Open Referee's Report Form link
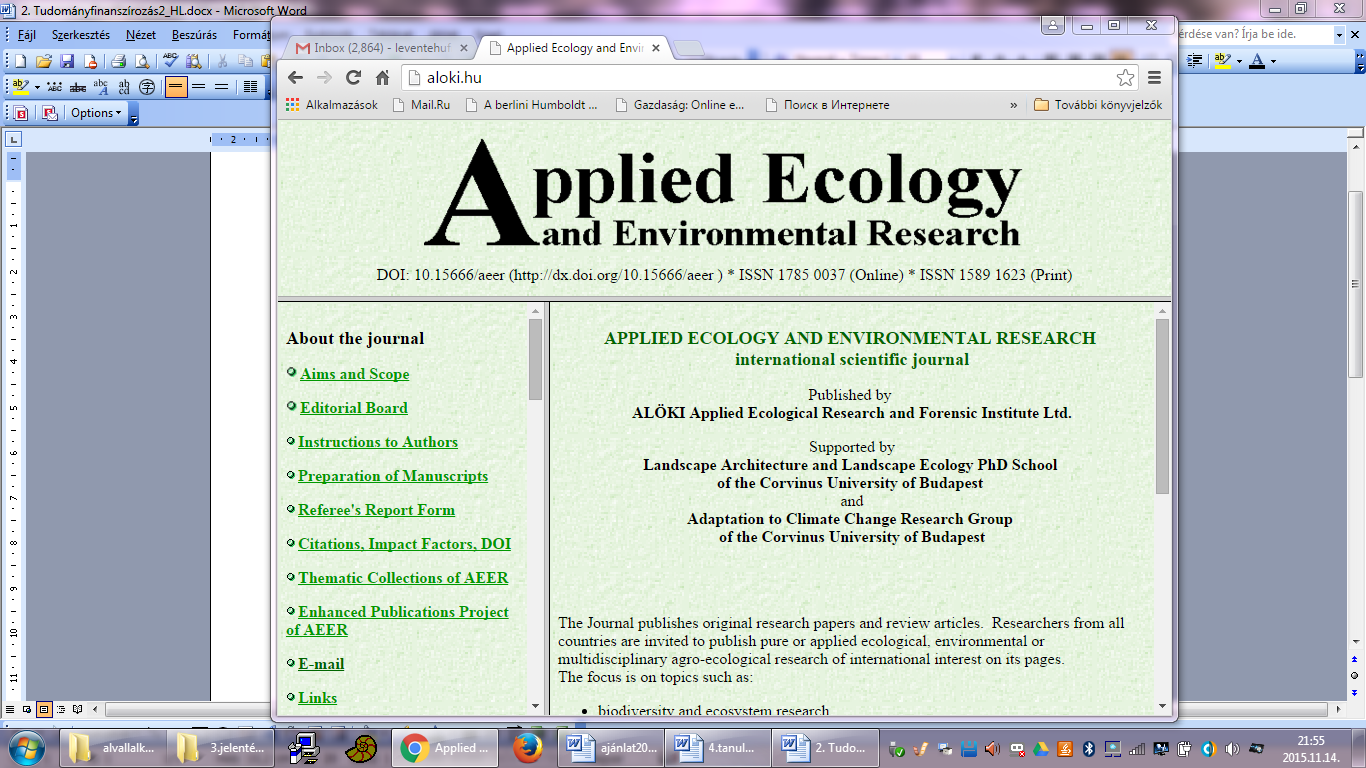 (376, 510)
